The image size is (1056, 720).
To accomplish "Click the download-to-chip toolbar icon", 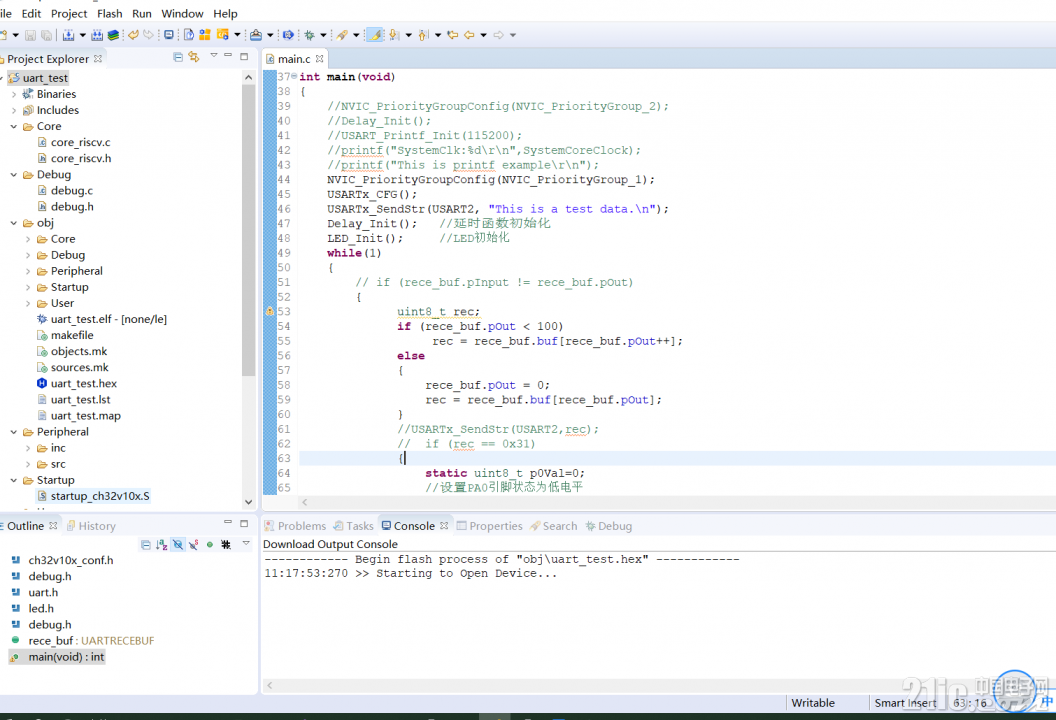I will click(68, 35).
